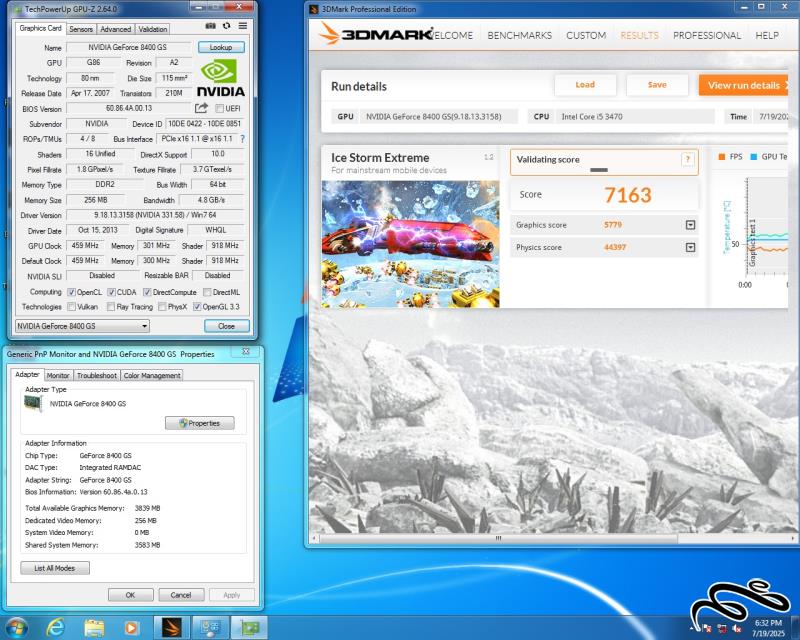Click the Ice Storm Extreme thumbnail image
This screenshot has width=800, height=640.
(410, 244)
